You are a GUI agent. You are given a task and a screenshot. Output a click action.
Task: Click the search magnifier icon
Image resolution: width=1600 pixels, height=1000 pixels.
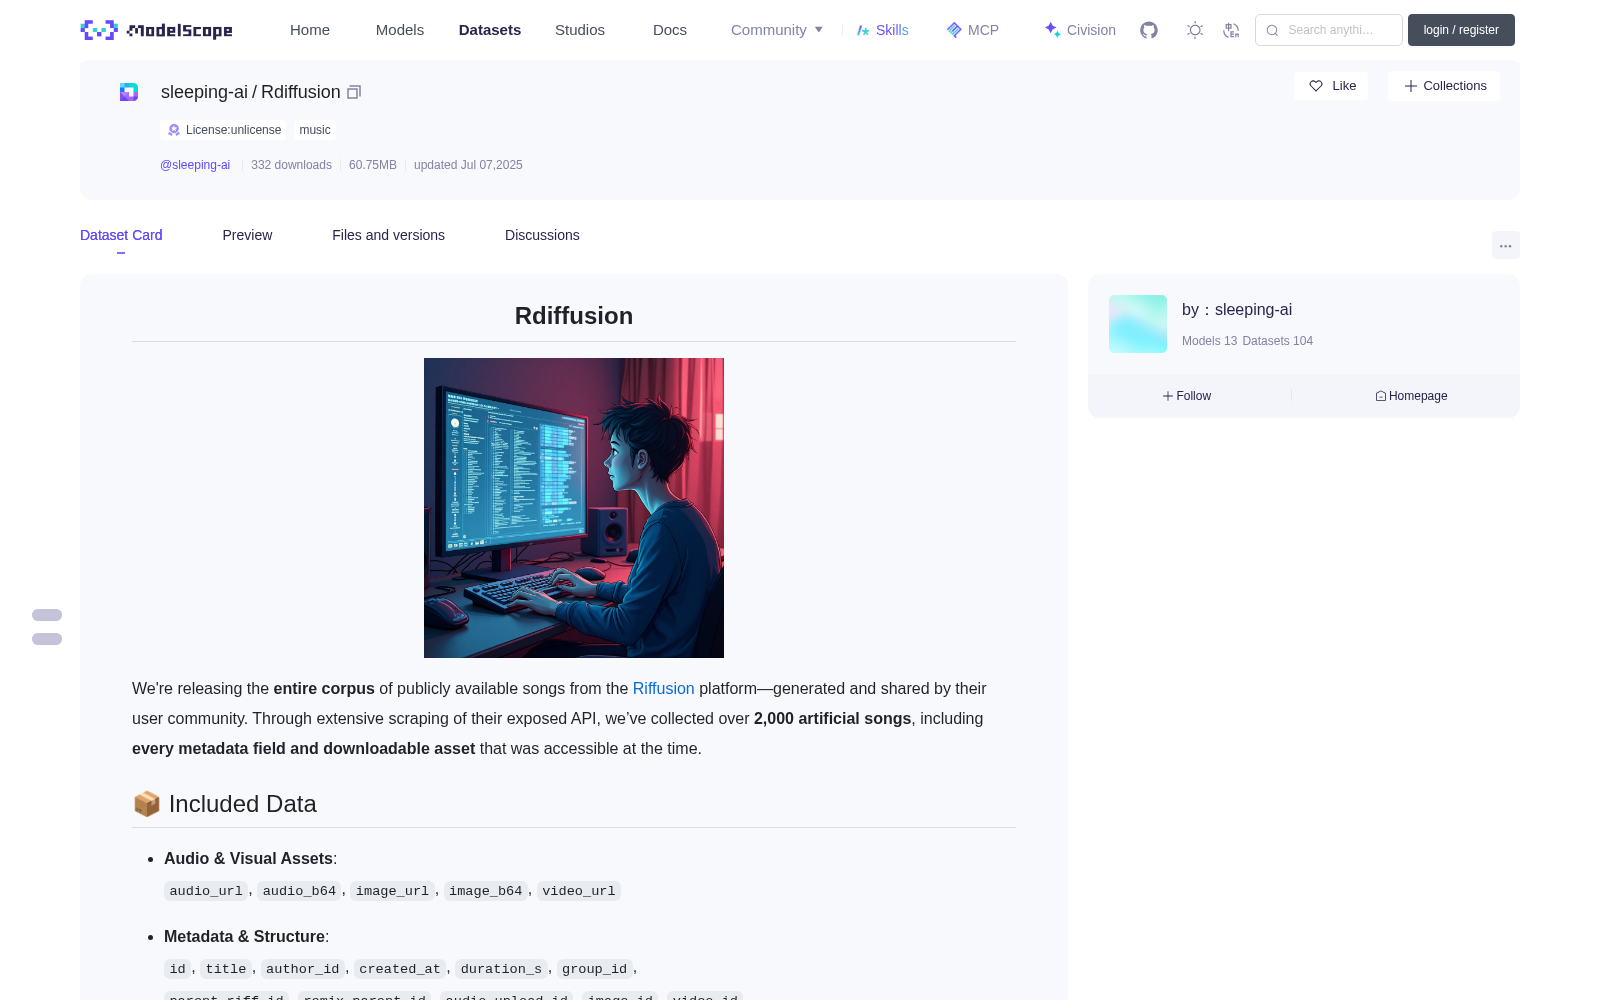pos(1272,30)
